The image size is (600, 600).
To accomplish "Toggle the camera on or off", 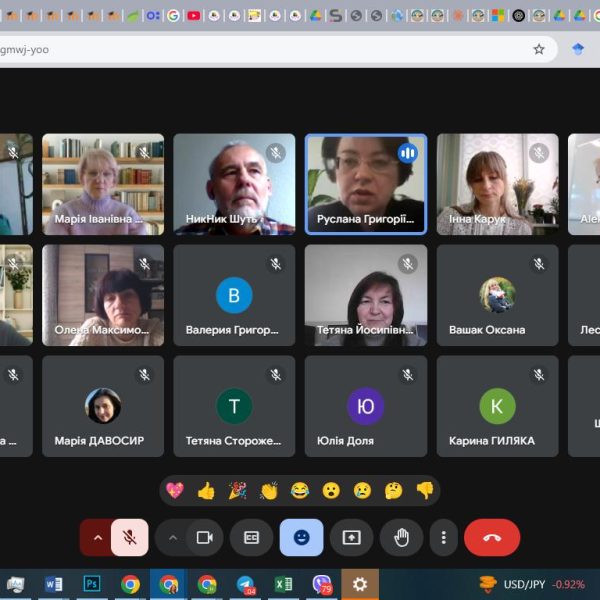I will click(x=205, y=537).
